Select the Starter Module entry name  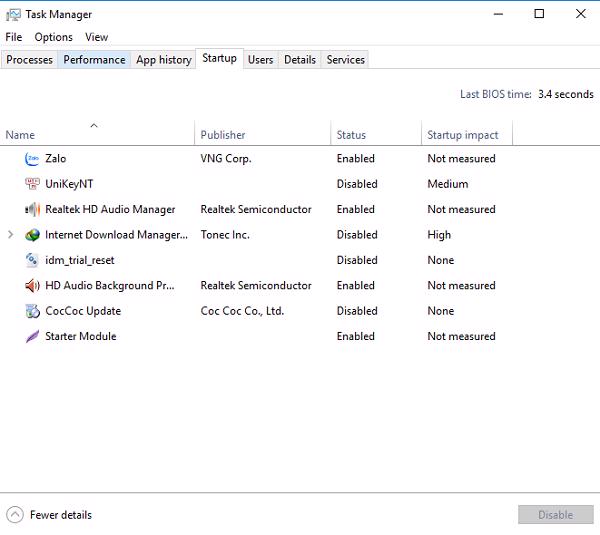click(x=81, y=336)
